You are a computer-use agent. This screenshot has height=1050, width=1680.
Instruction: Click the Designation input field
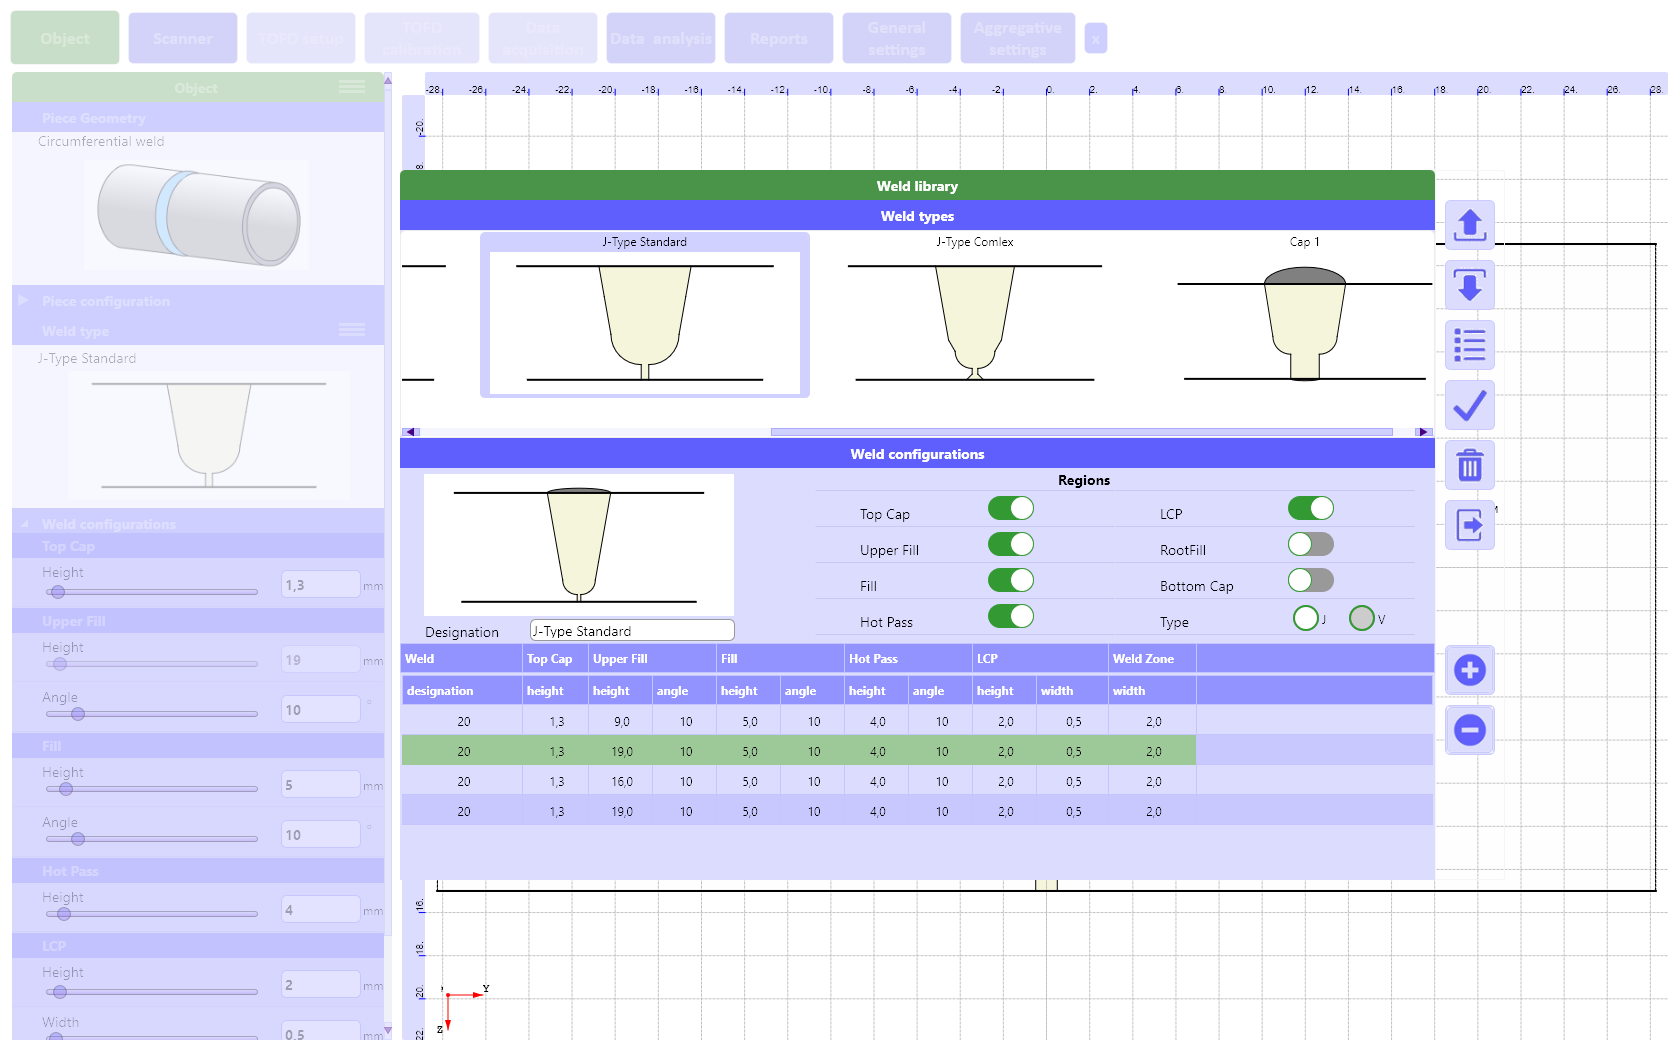pos(631,631)
